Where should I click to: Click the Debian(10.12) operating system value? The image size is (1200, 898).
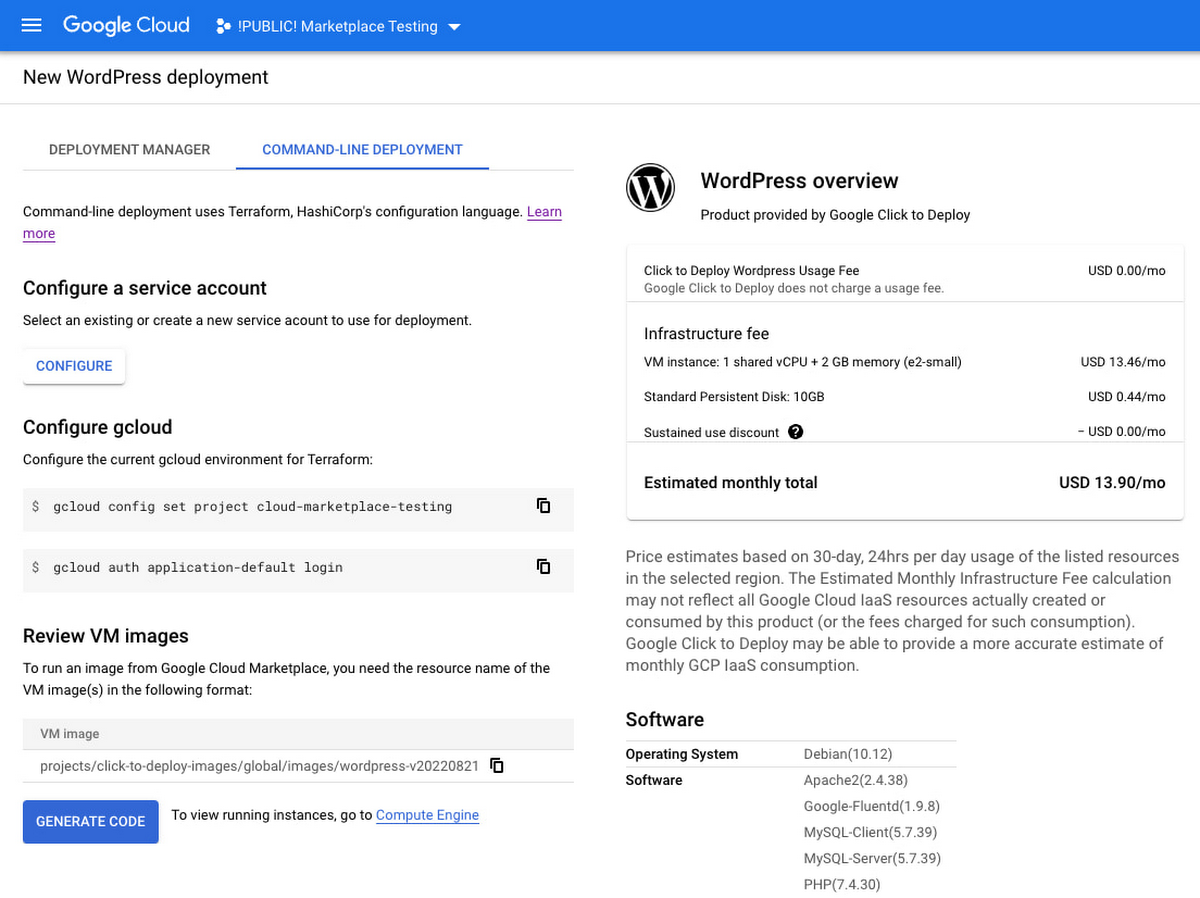(x=848, y=754)
